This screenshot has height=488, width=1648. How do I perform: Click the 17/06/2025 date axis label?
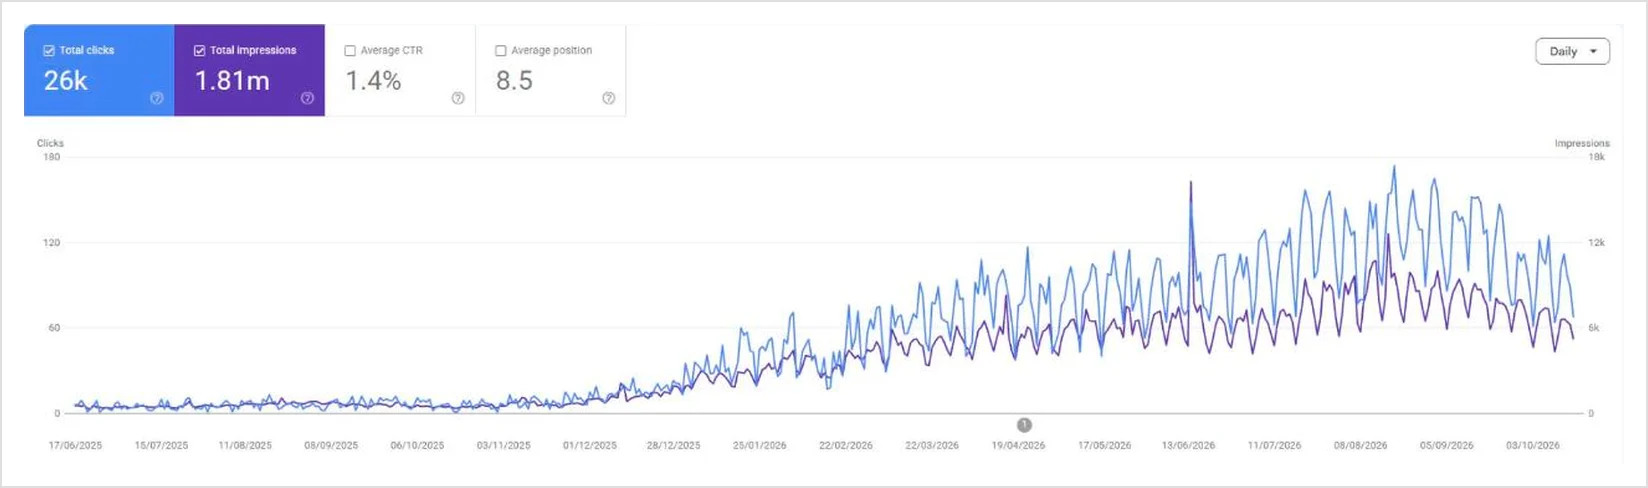coord(76,446)
